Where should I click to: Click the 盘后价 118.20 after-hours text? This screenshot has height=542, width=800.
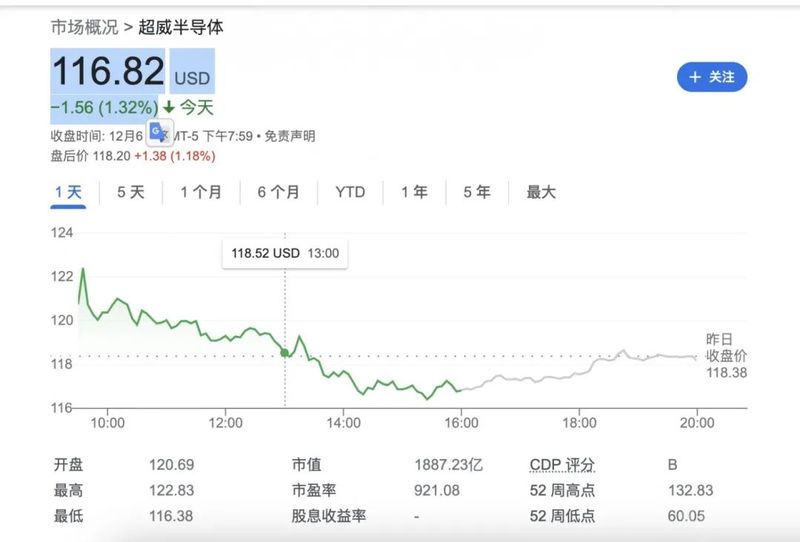[90, 156]
